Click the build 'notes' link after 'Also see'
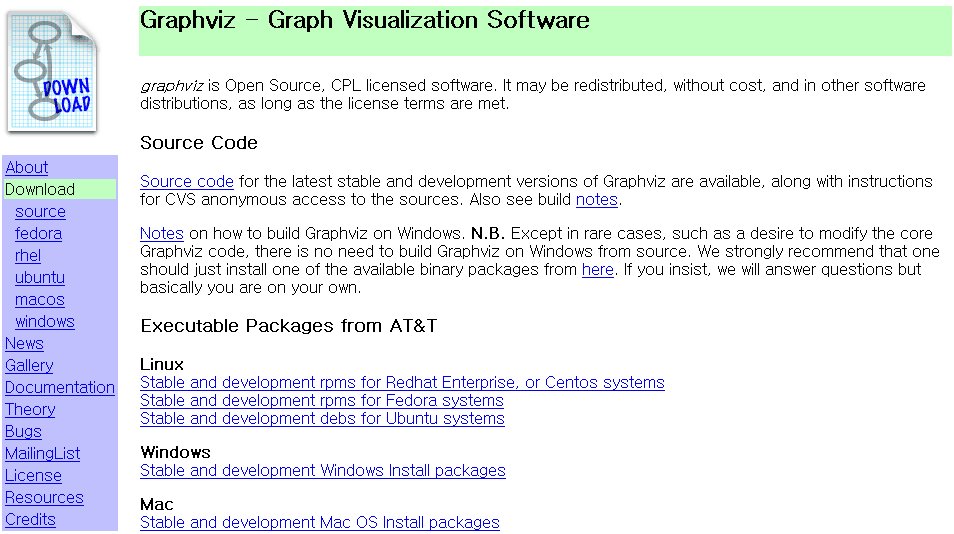 click(x=597, y=199)
